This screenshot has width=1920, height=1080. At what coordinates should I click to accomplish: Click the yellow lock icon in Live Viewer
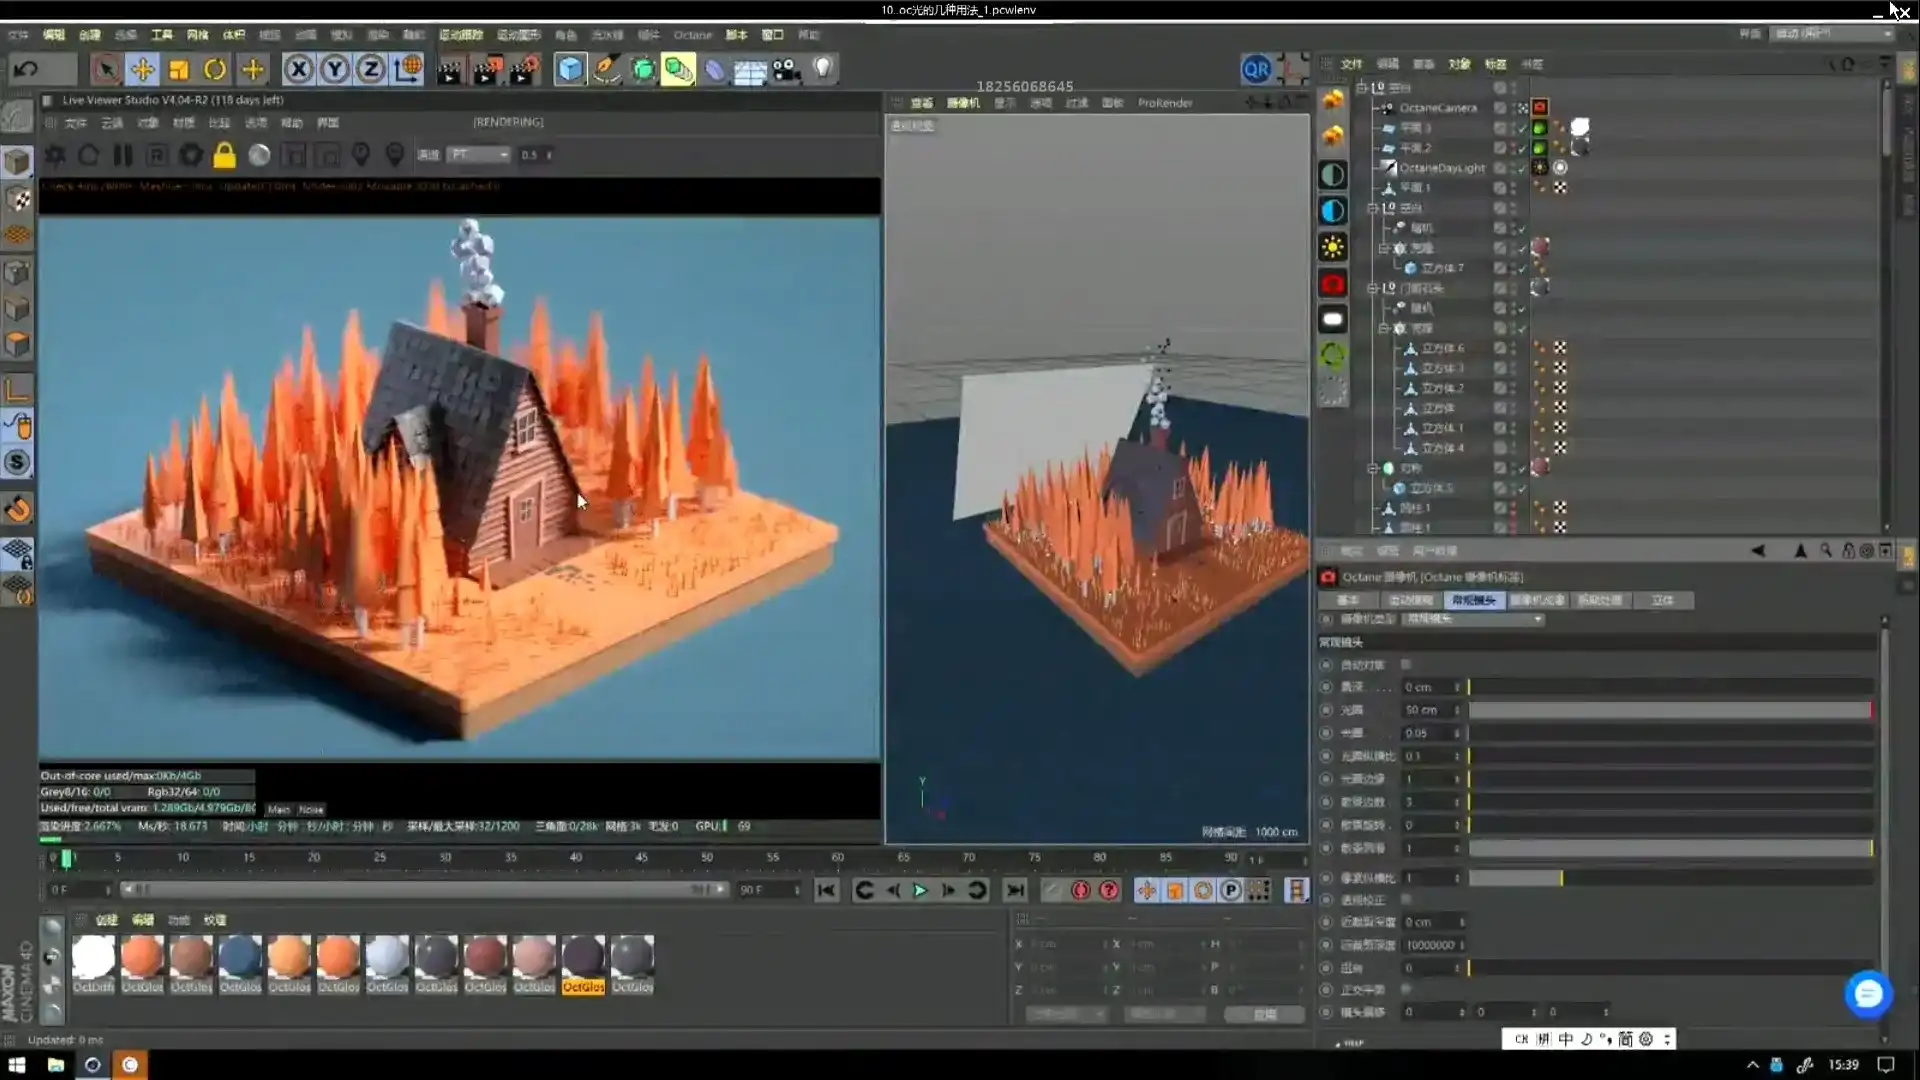point(224,155)
